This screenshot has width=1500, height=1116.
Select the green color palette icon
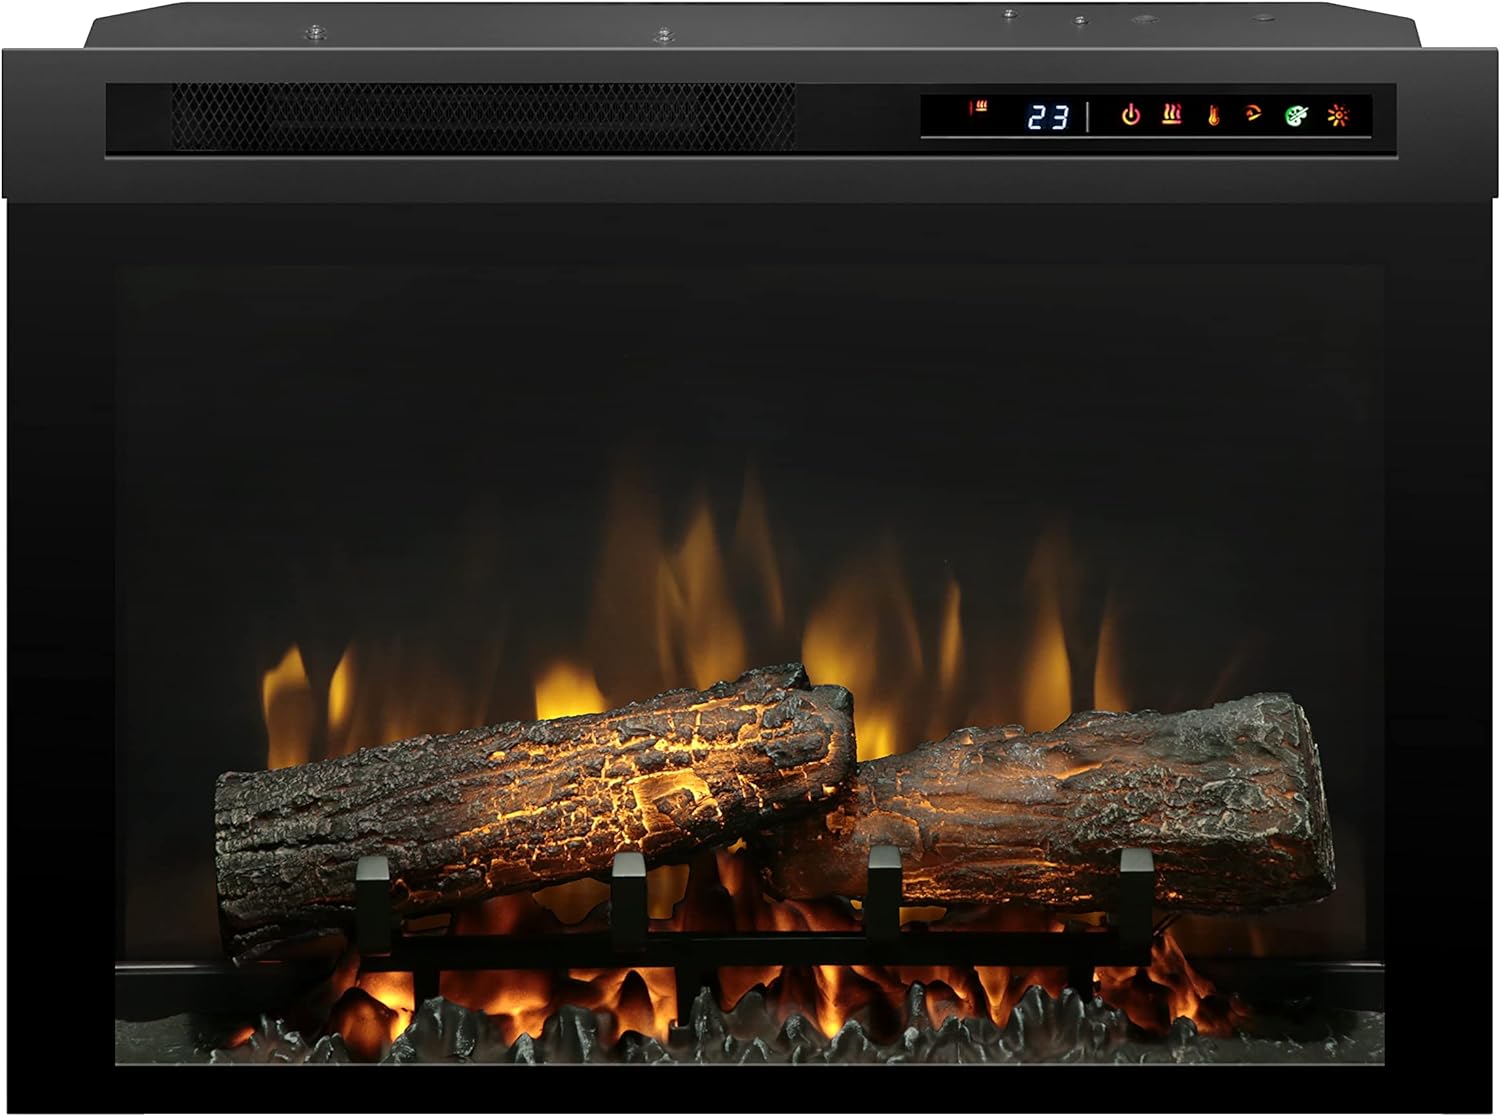(1296, 116)
